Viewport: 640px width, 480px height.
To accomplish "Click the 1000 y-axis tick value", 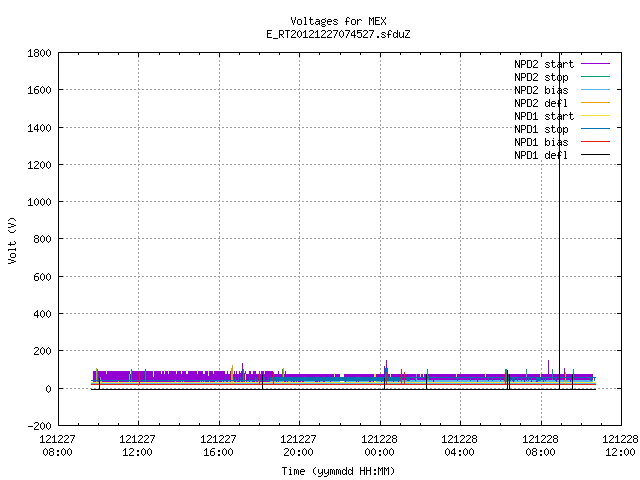I will [x=39, y=202].
